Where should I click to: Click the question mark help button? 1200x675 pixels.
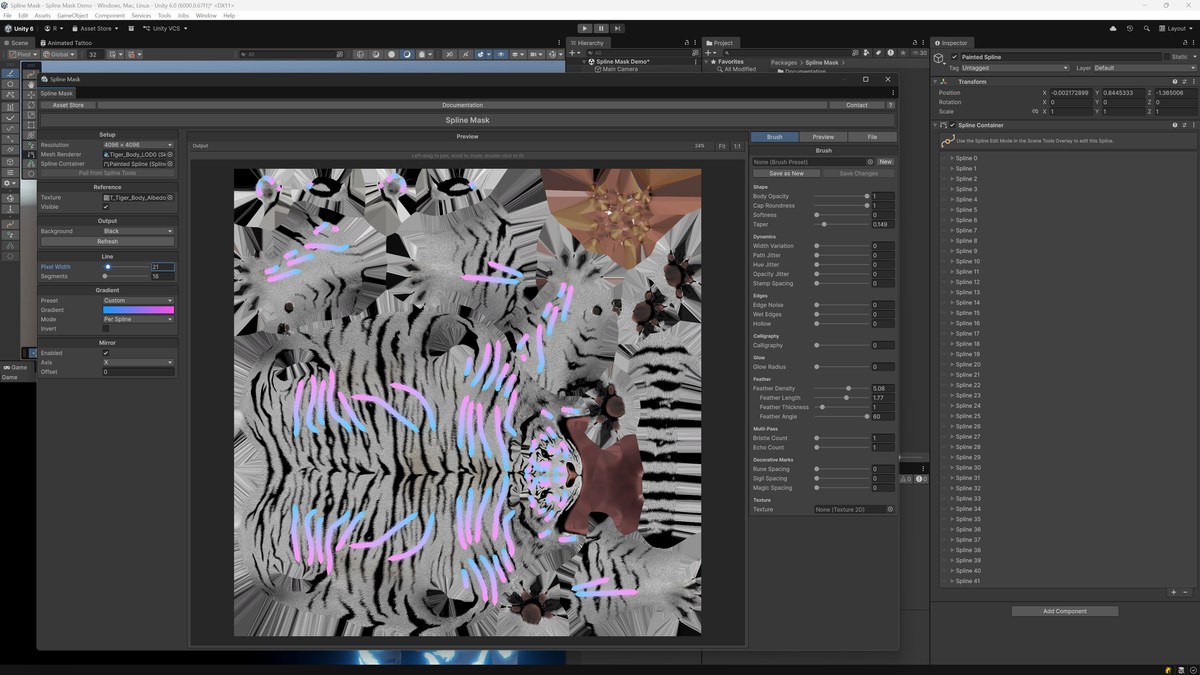[891, 105]
